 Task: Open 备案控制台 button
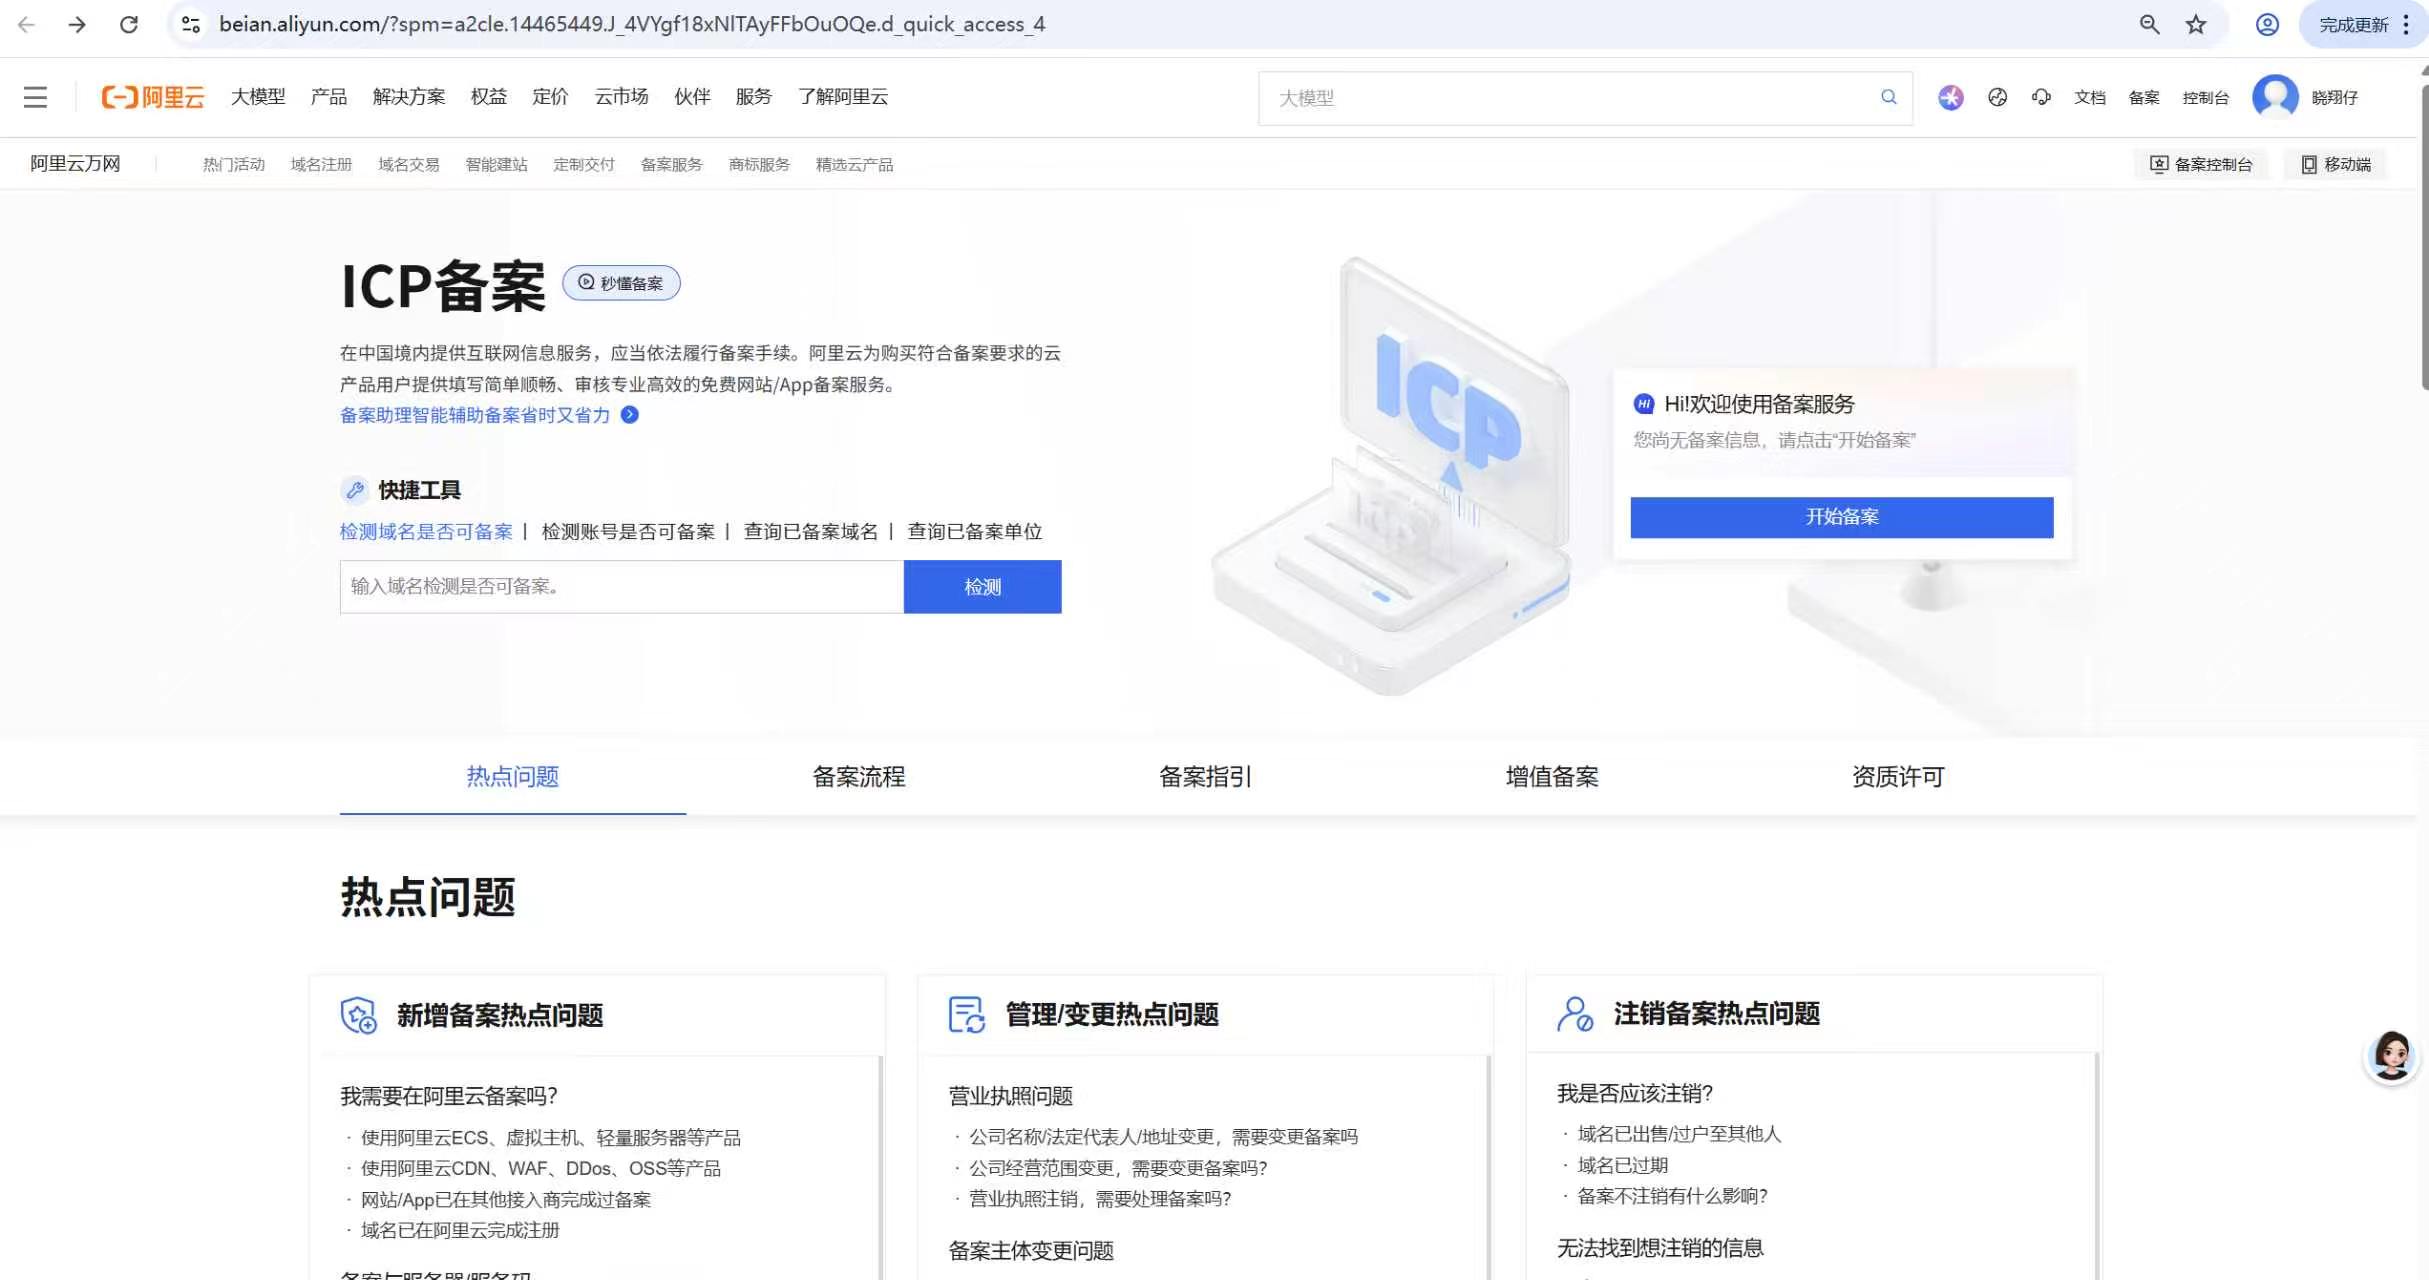[x=2201, y=165]
